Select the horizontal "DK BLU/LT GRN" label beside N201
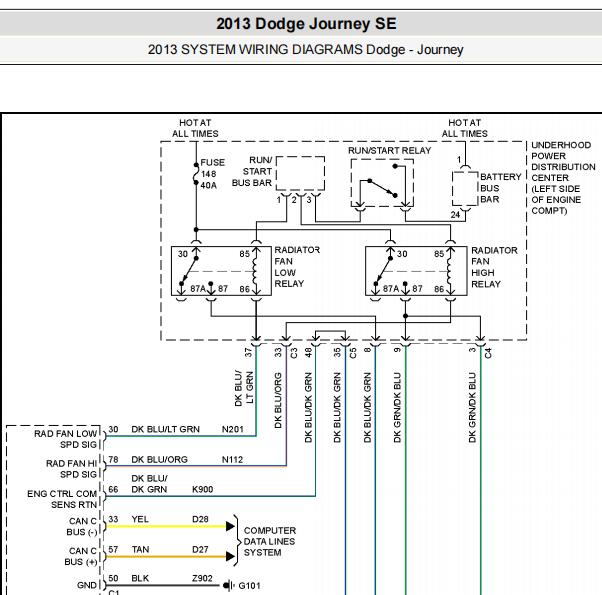The height and width of the screenshot is (595, 602). [x=165, y=430]
